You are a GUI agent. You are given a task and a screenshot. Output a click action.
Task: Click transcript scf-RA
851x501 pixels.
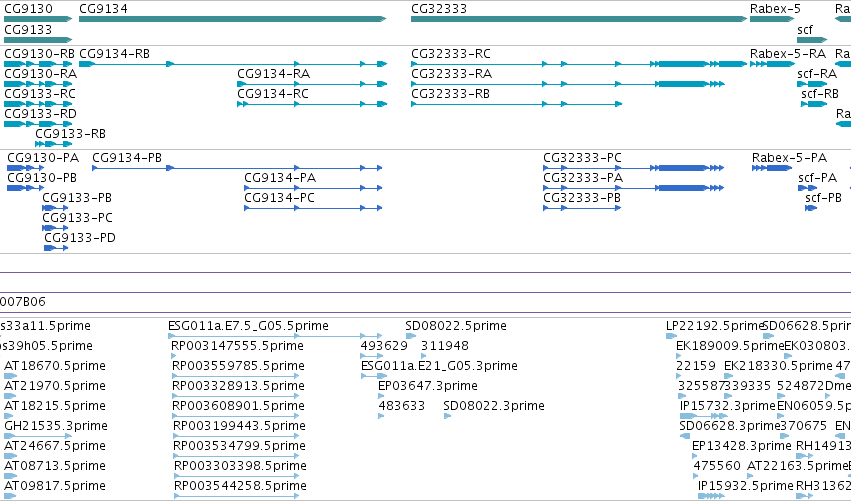coord(817,74)
